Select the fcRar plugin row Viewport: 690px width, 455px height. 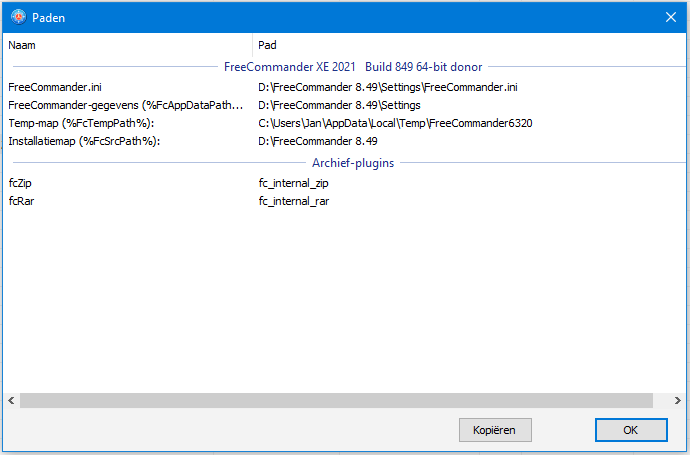21,201
